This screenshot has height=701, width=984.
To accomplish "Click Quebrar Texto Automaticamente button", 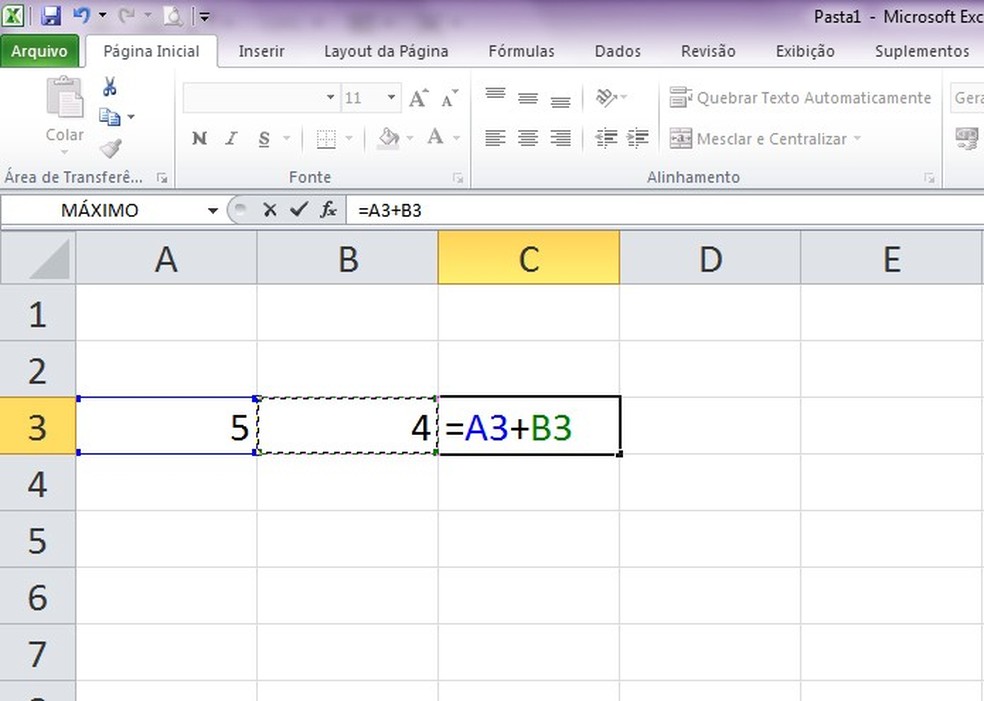I will [x=800, y=98].
